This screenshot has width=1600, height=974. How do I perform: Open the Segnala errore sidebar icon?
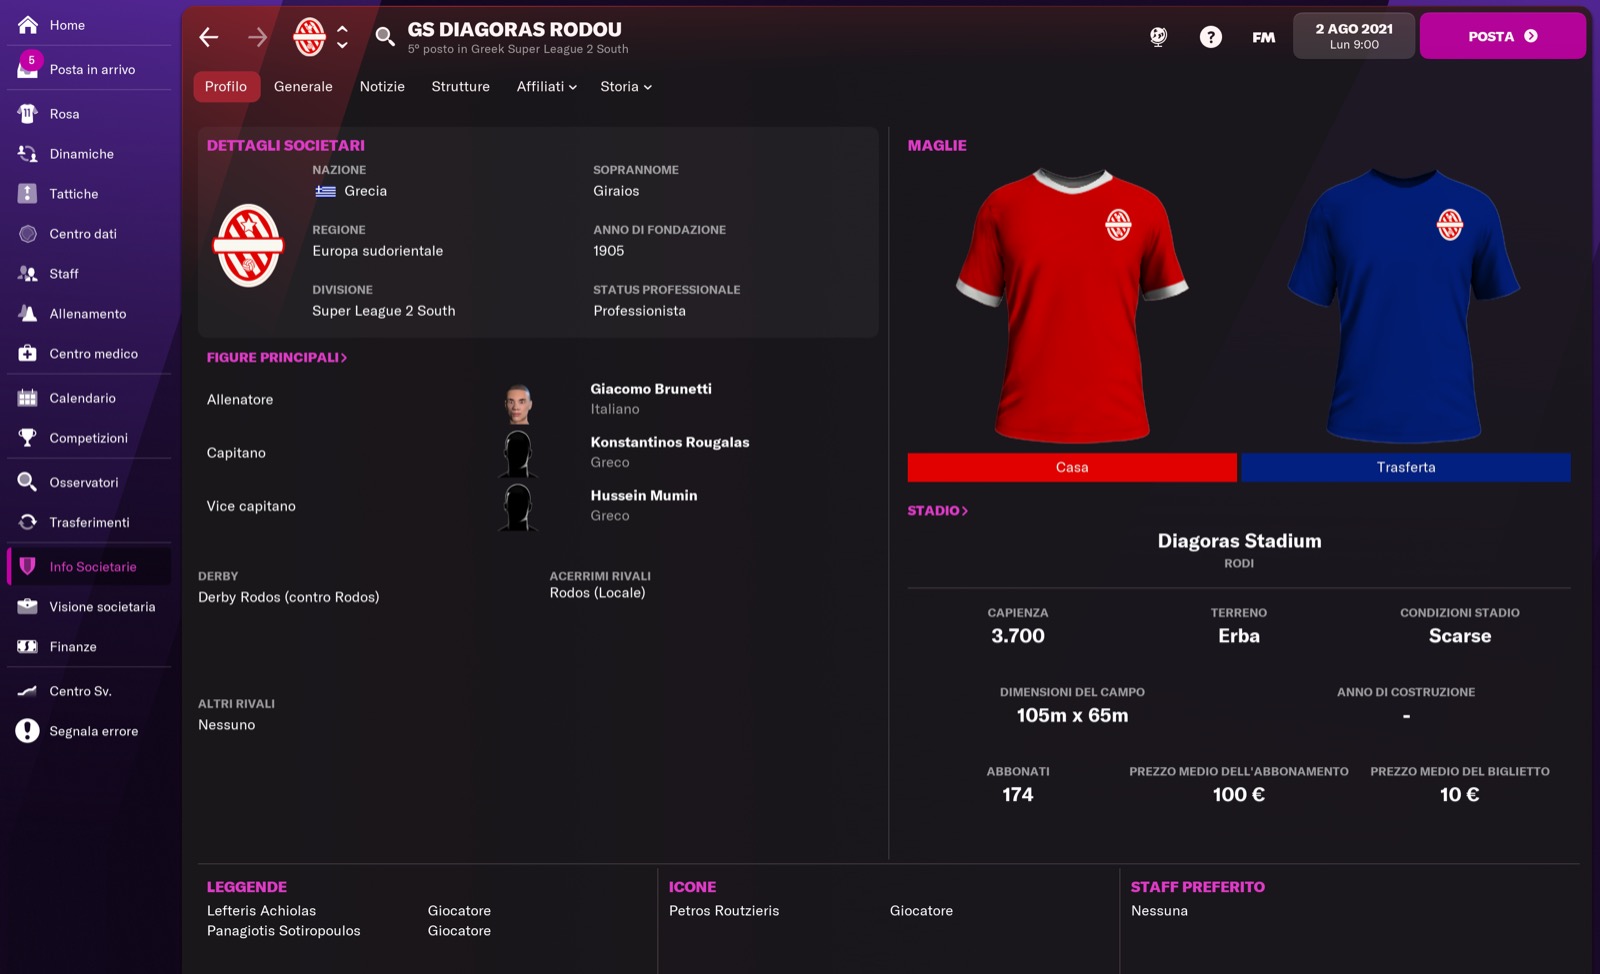(x=28, y=731)
